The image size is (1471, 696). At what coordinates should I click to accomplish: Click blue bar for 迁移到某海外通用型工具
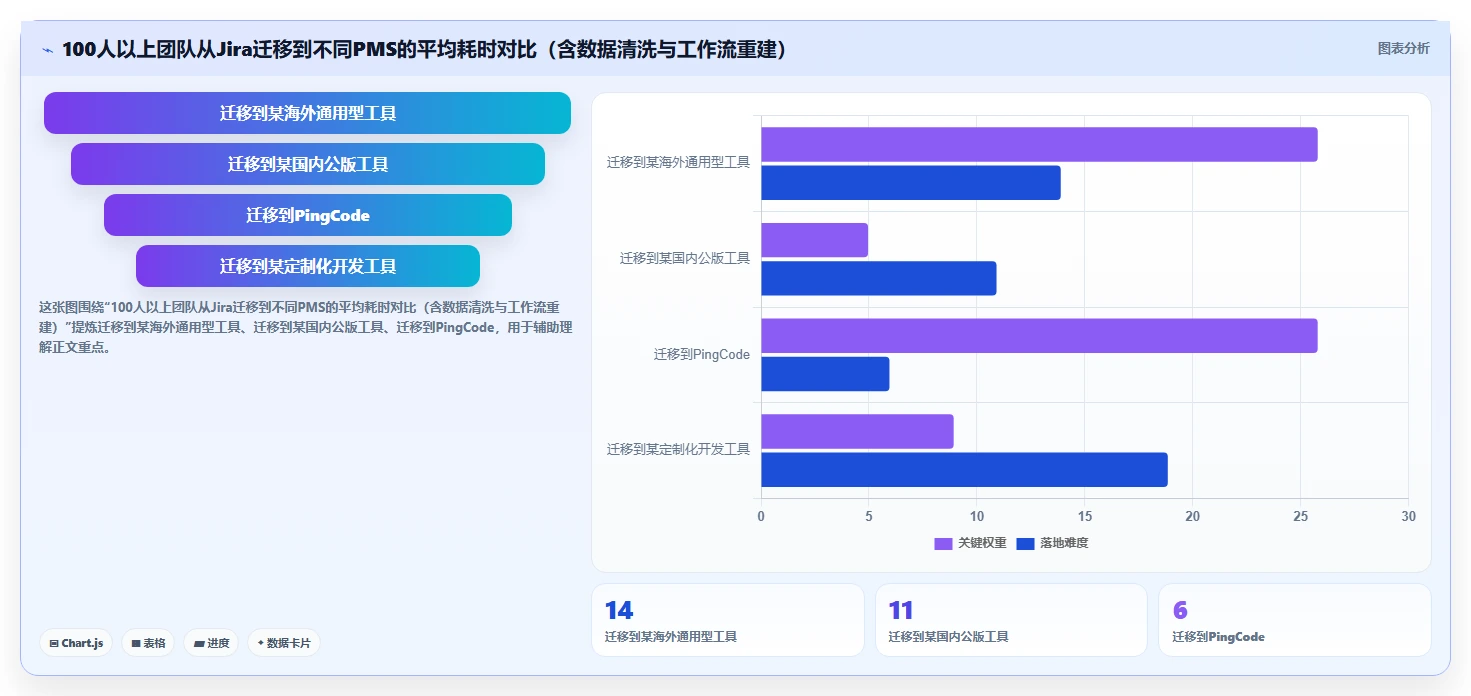[x=911, y=183]
